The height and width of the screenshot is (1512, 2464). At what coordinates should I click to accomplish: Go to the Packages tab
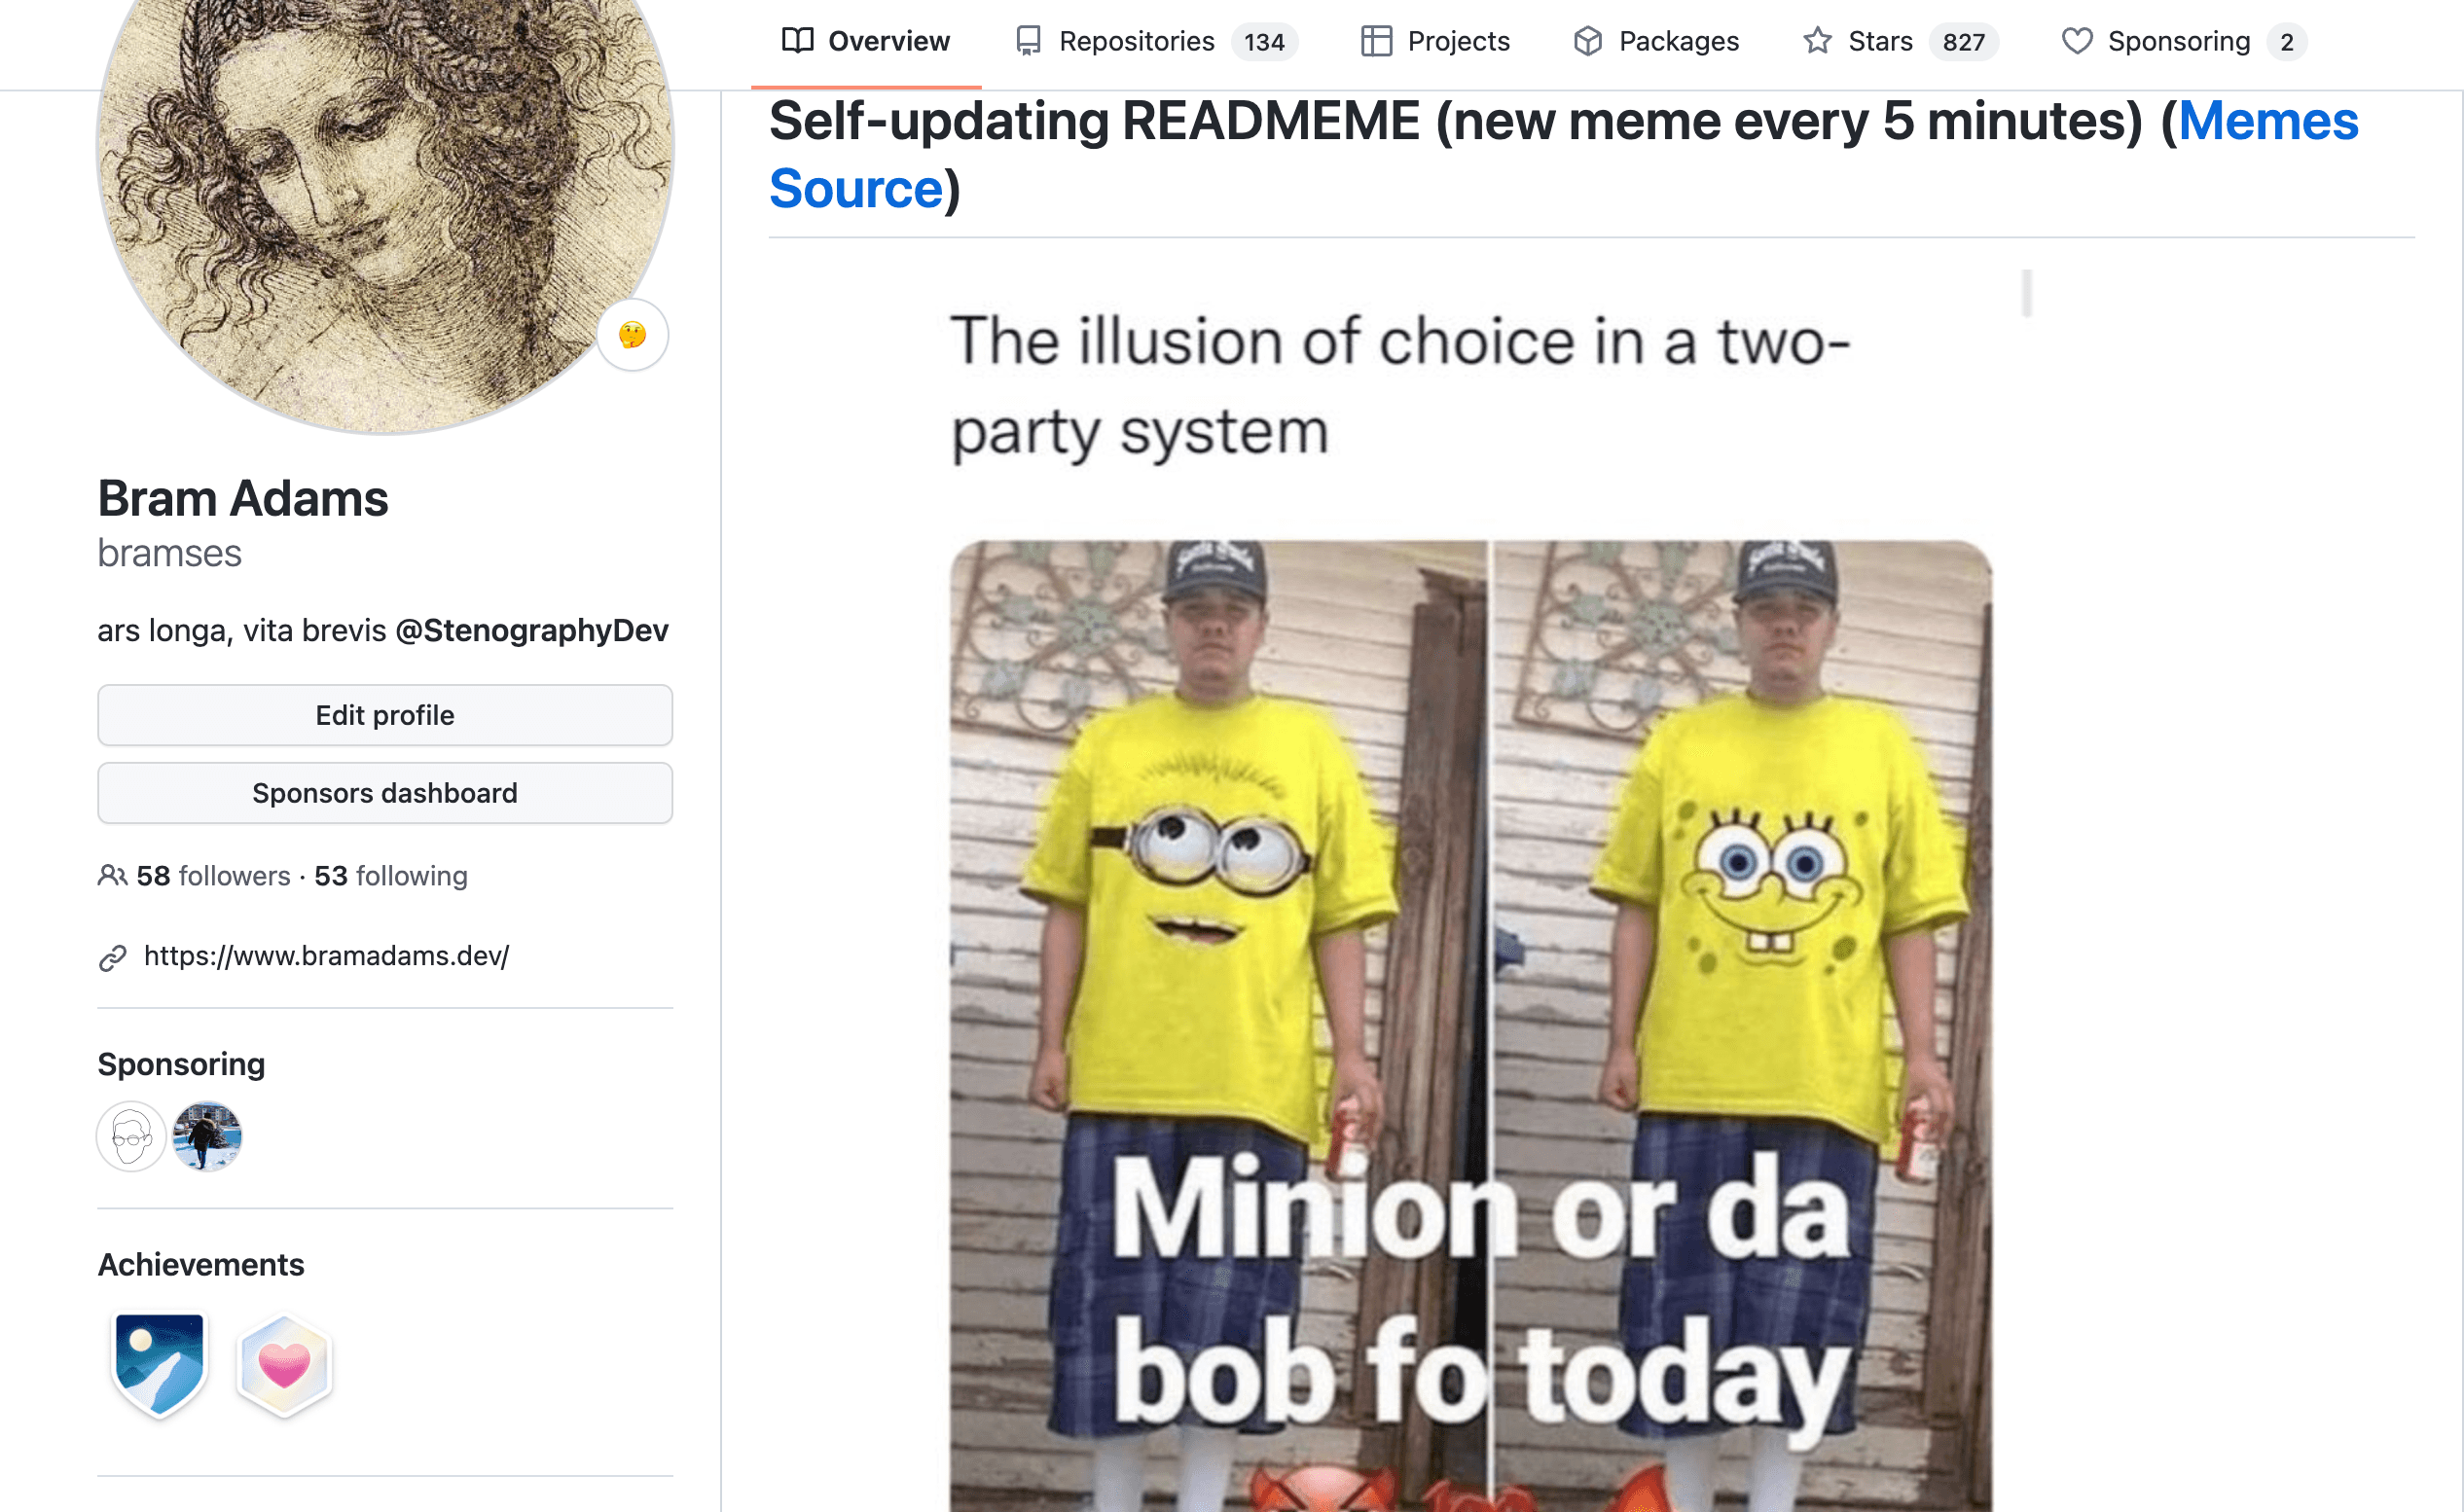point(1656,41)
